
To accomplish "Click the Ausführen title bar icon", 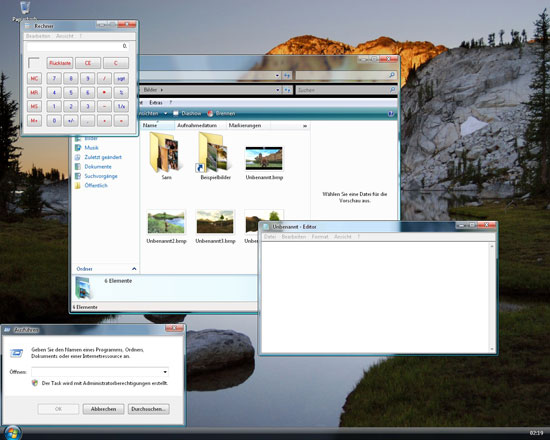I will click(7, 330).
